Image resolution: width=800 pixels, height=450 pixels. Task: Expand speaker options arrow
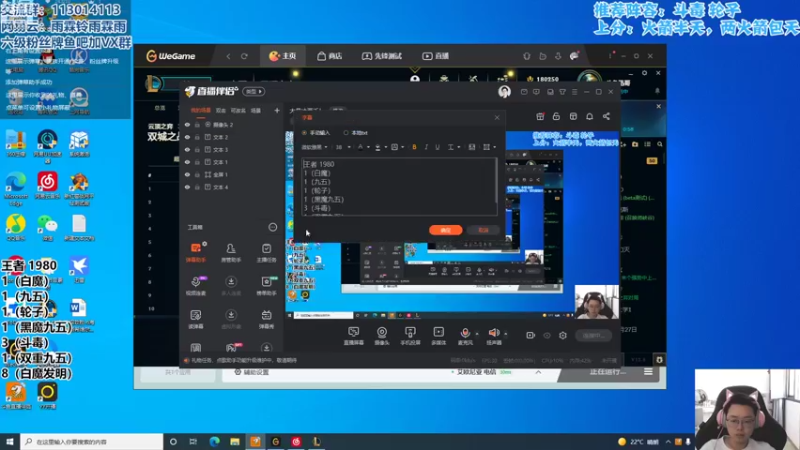pos(506,334)
